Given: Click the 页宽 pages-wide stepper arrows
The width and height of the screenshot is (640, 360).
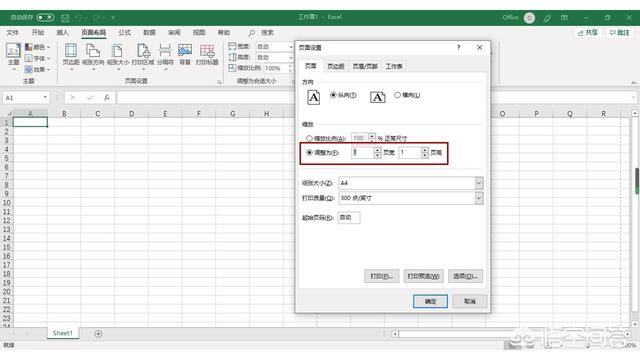Looking at the screenshot, I should tap(377, 153).
